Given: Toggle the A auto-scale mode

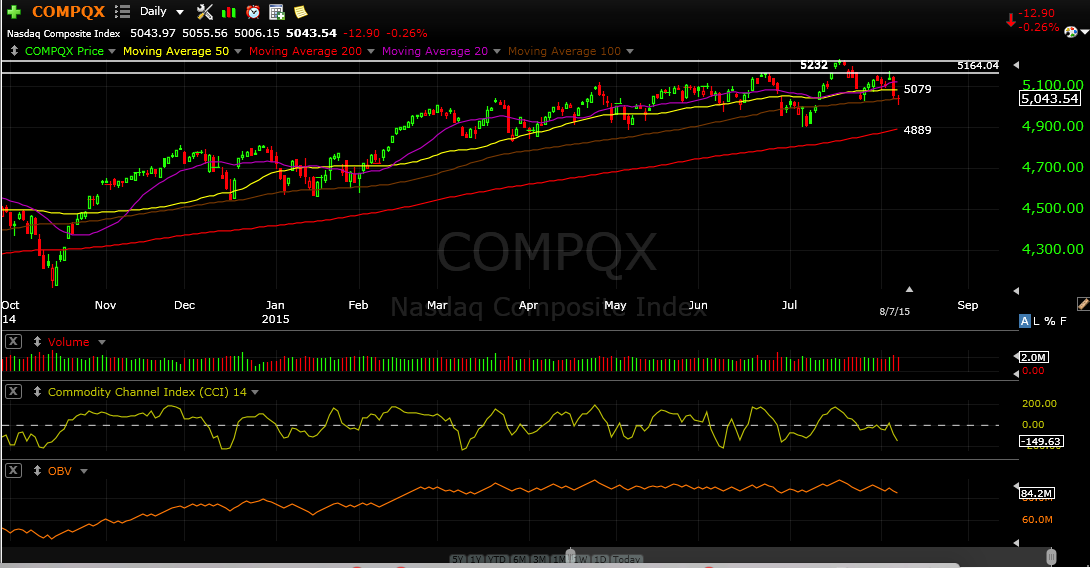Looking at the screenshot, I should (x=1024, y=321).
